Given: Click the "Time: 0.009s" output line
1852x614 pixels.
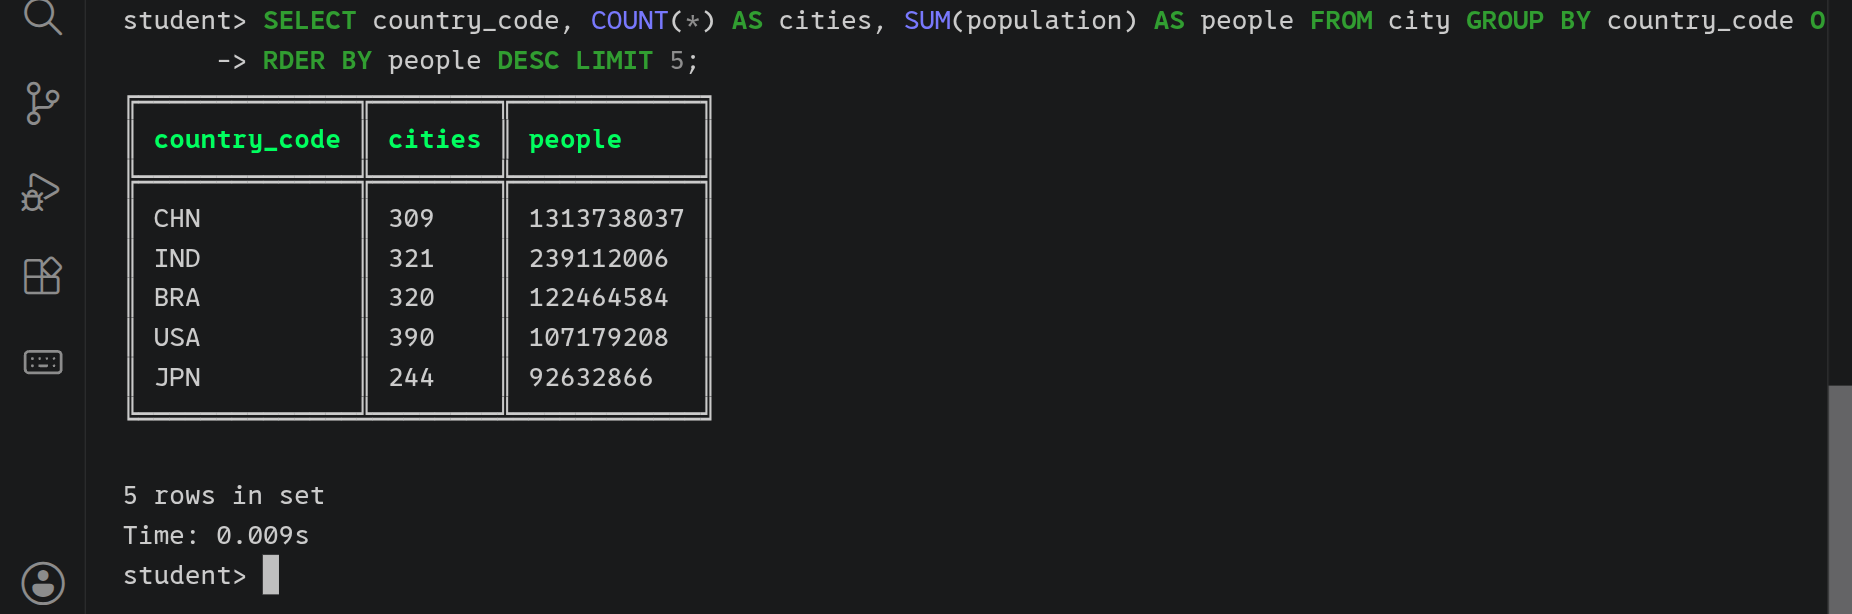Looking at the screenshot, I should click(216, 535).
